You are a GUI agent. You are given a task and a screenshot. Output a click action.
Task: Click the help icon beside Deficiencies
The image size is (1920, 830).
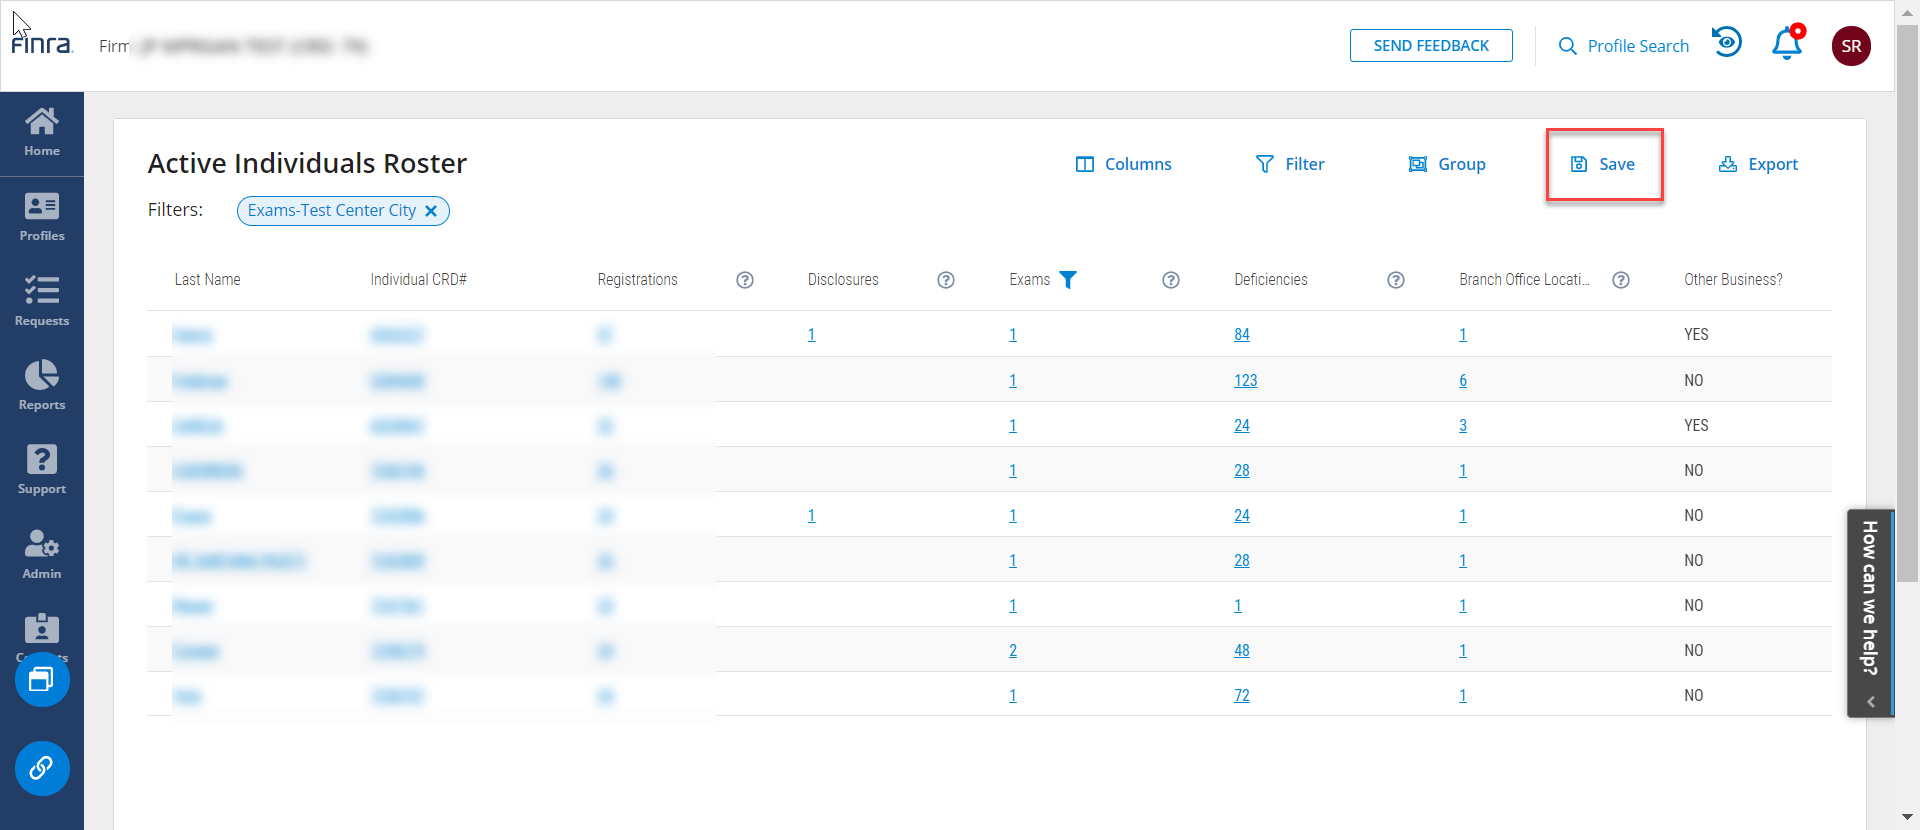coord(1396,280)
